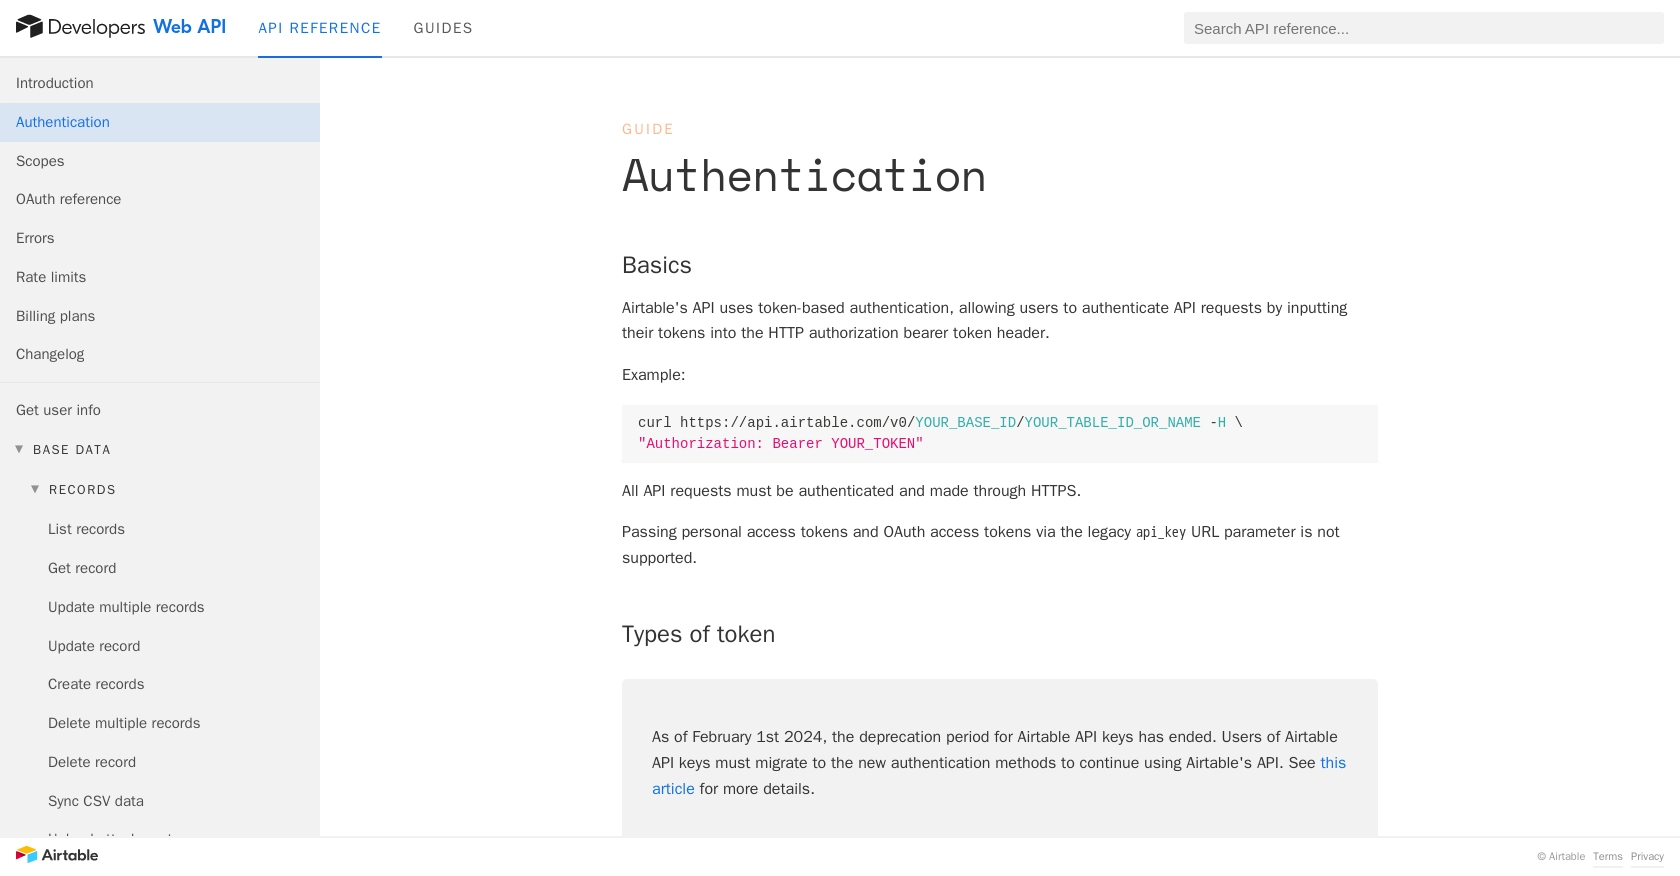The height and width of the screenshot is (876, 1680).
Task: Click the RECORDS section label
Action: (82, 490)
